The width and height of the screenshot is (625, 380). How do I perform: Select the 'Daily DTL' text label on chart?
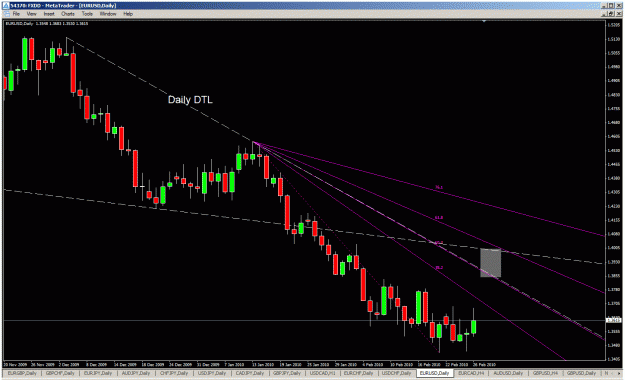click(x=190, y=100)
